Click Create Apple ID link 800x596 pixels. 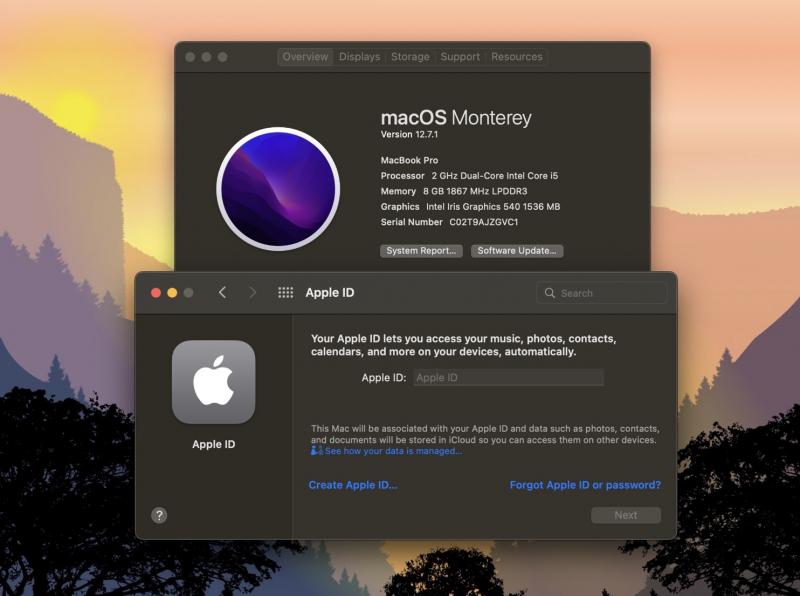pyautogui.click(x=353, y=485)
